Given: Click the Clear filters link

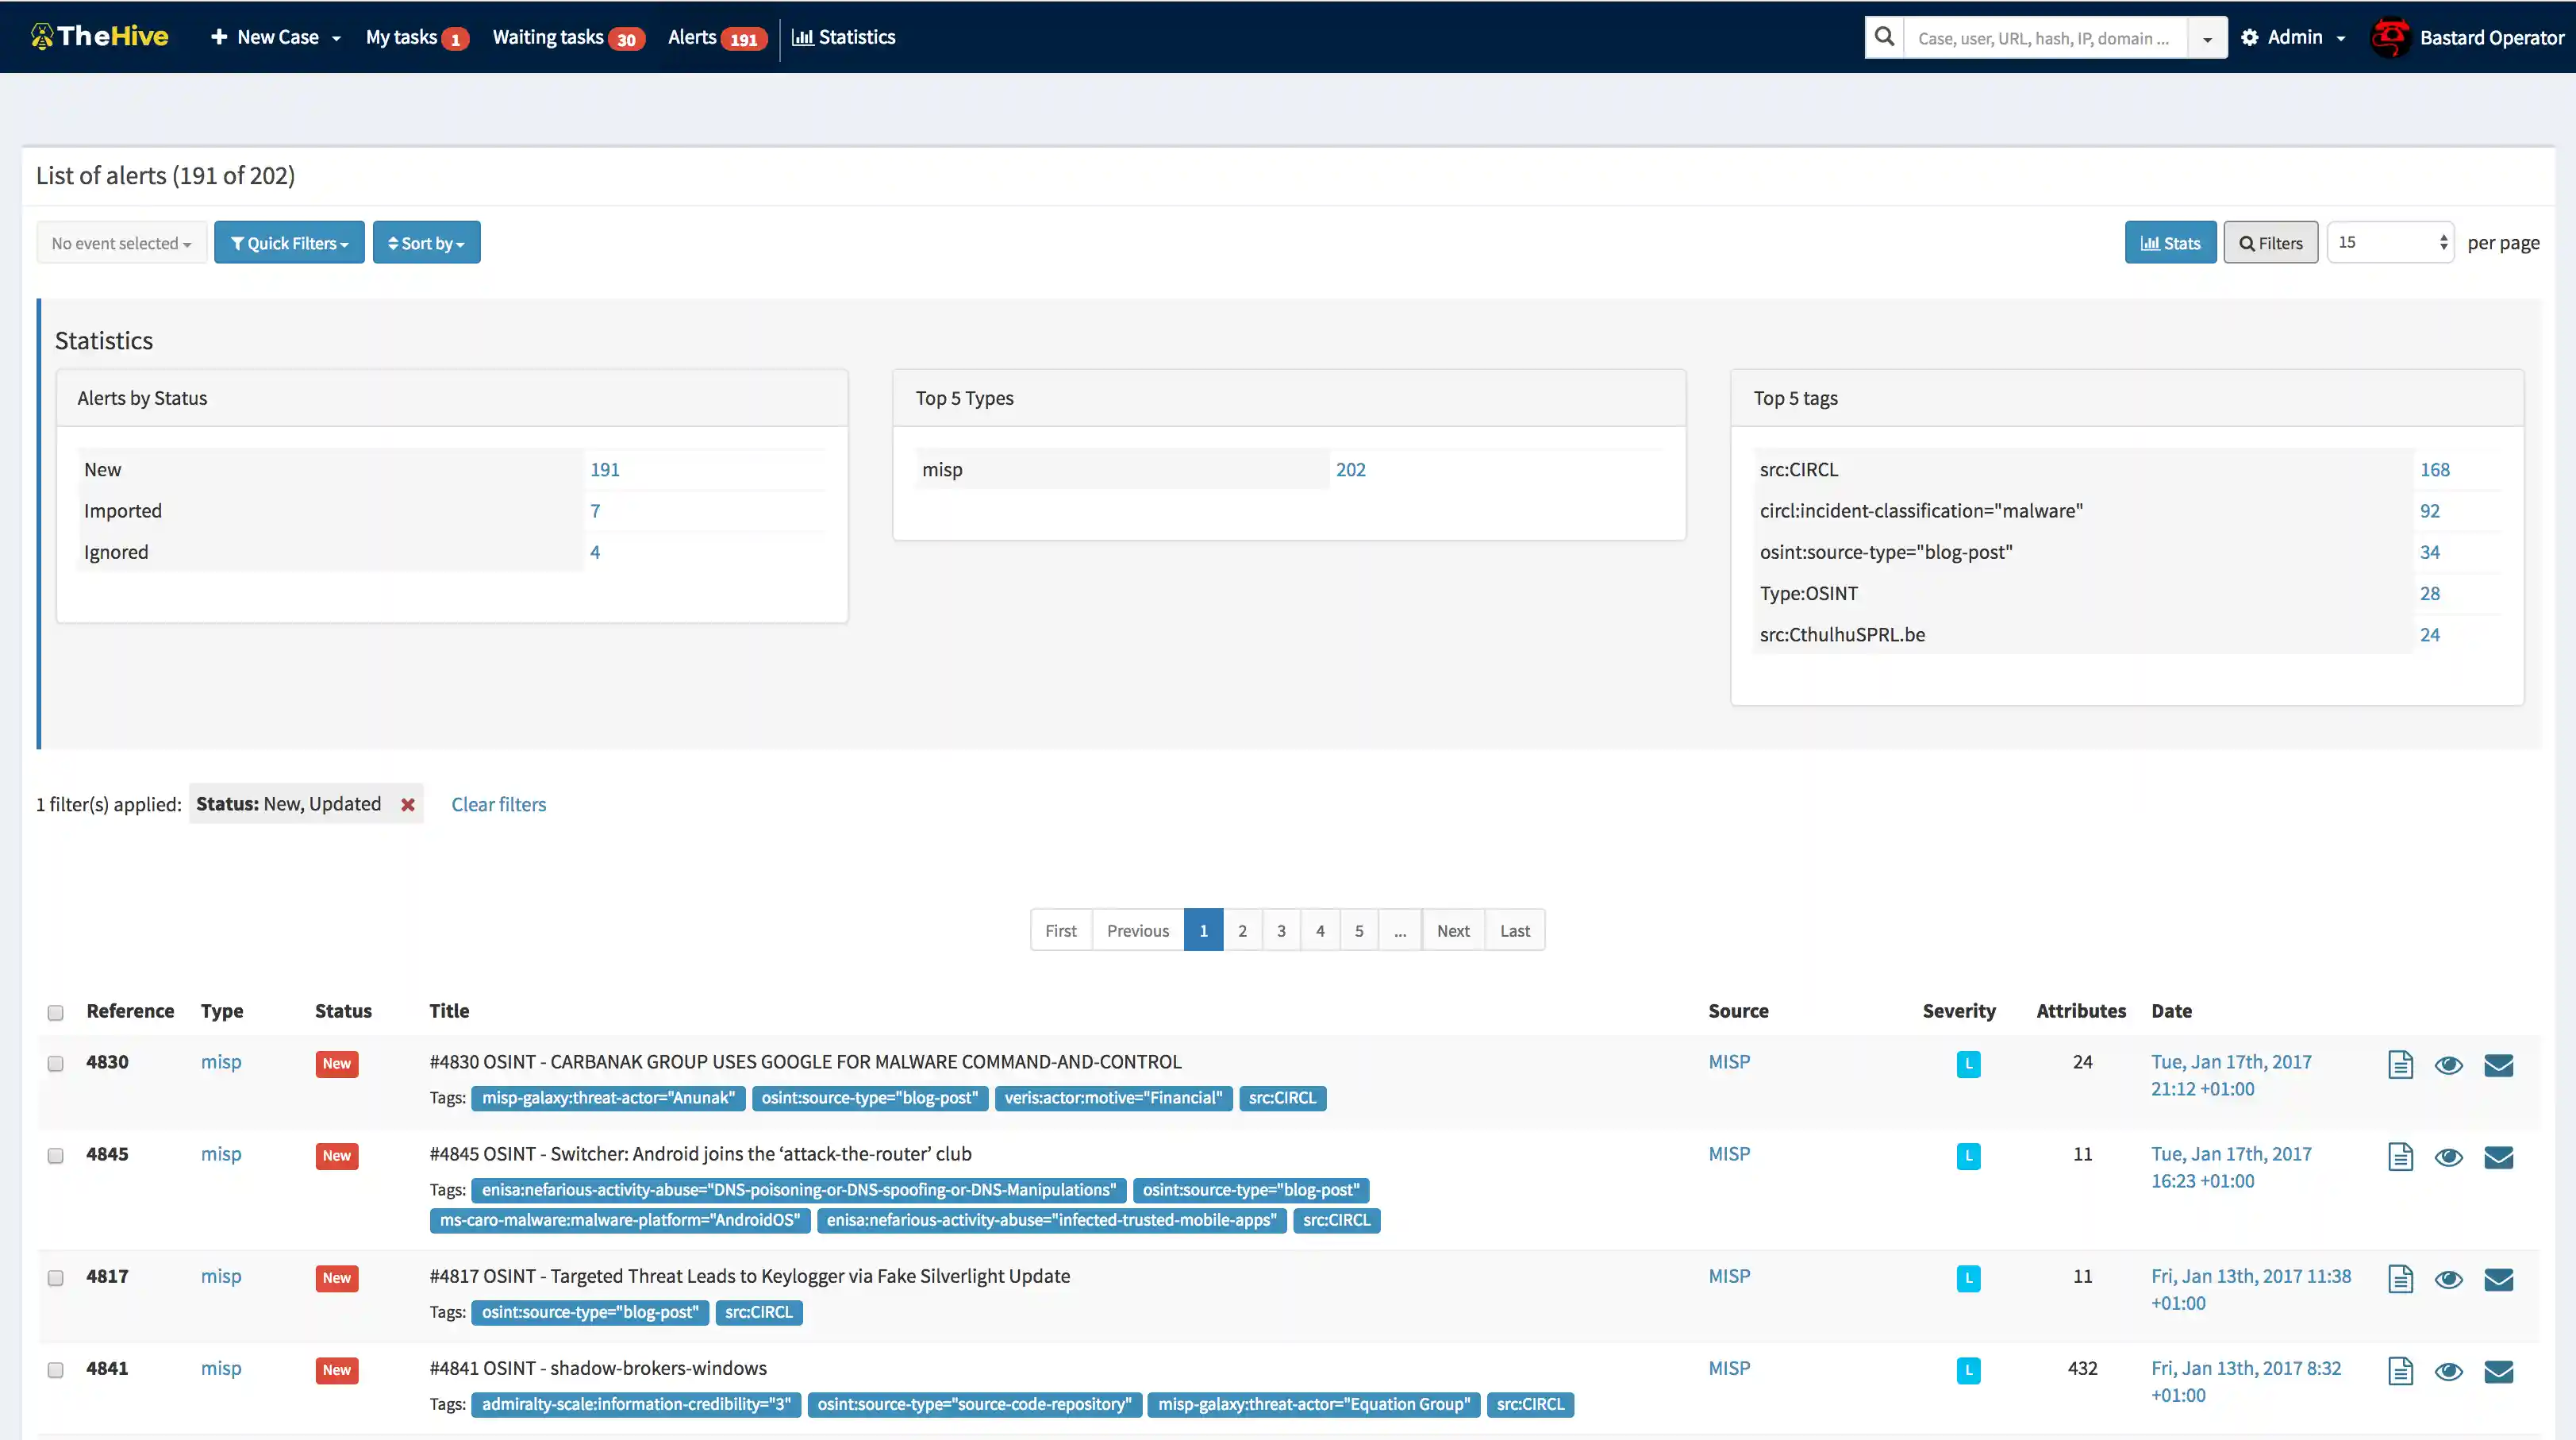Looking at the screenshot, I should coord(498,805).
